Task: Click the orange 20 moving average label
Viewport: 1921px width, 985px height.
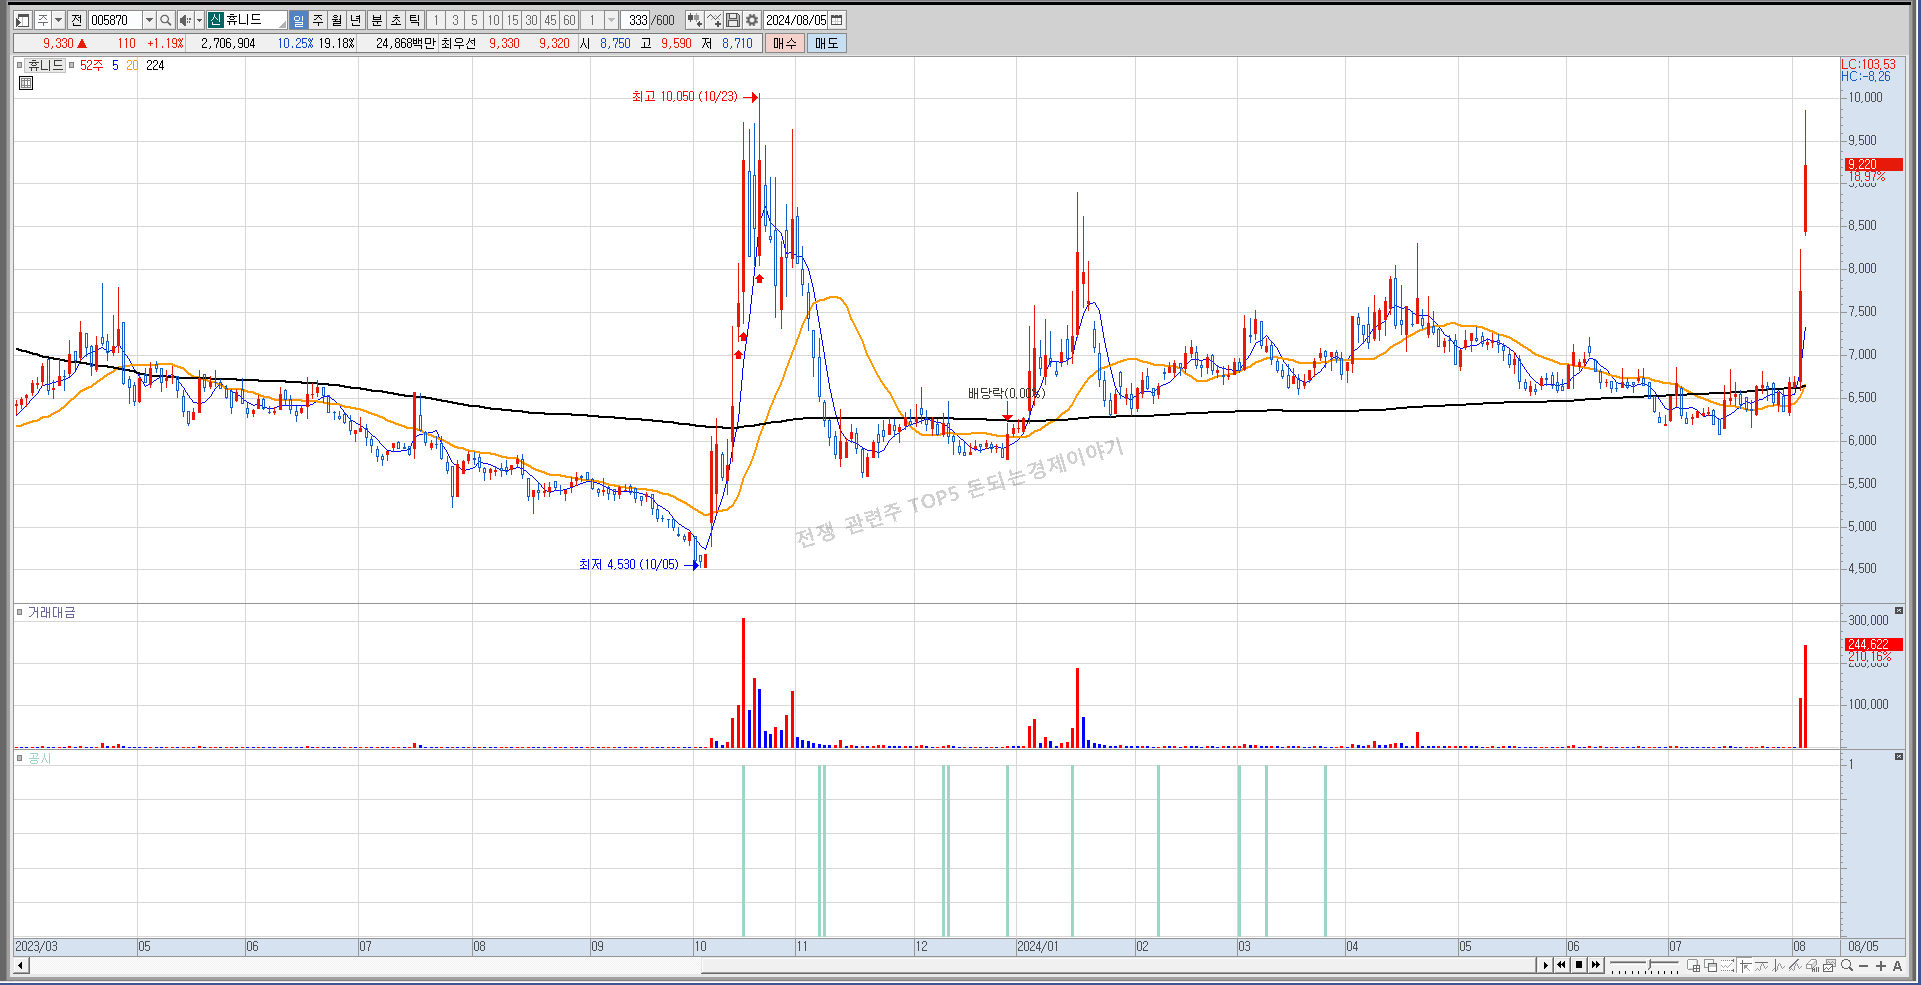Action: point(132,65)
